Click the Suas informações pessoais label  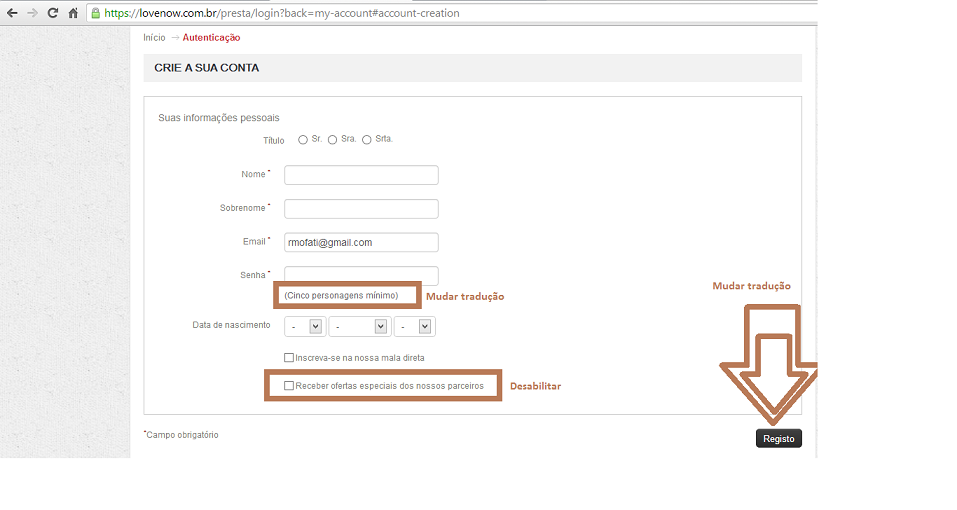coord(218,118)
